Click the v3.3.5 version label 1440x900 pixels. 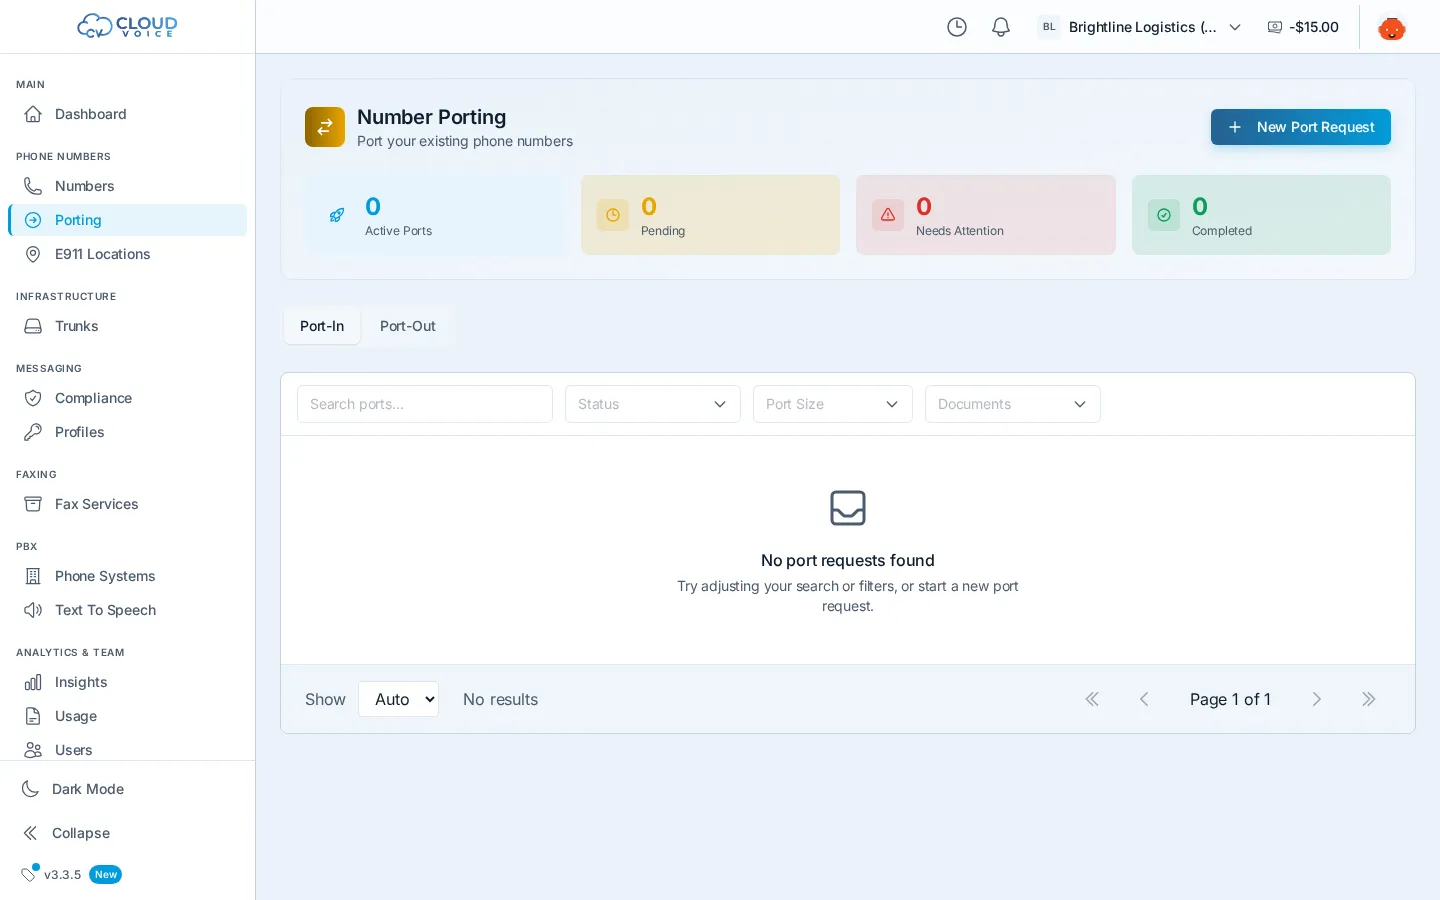pos(62,875)
